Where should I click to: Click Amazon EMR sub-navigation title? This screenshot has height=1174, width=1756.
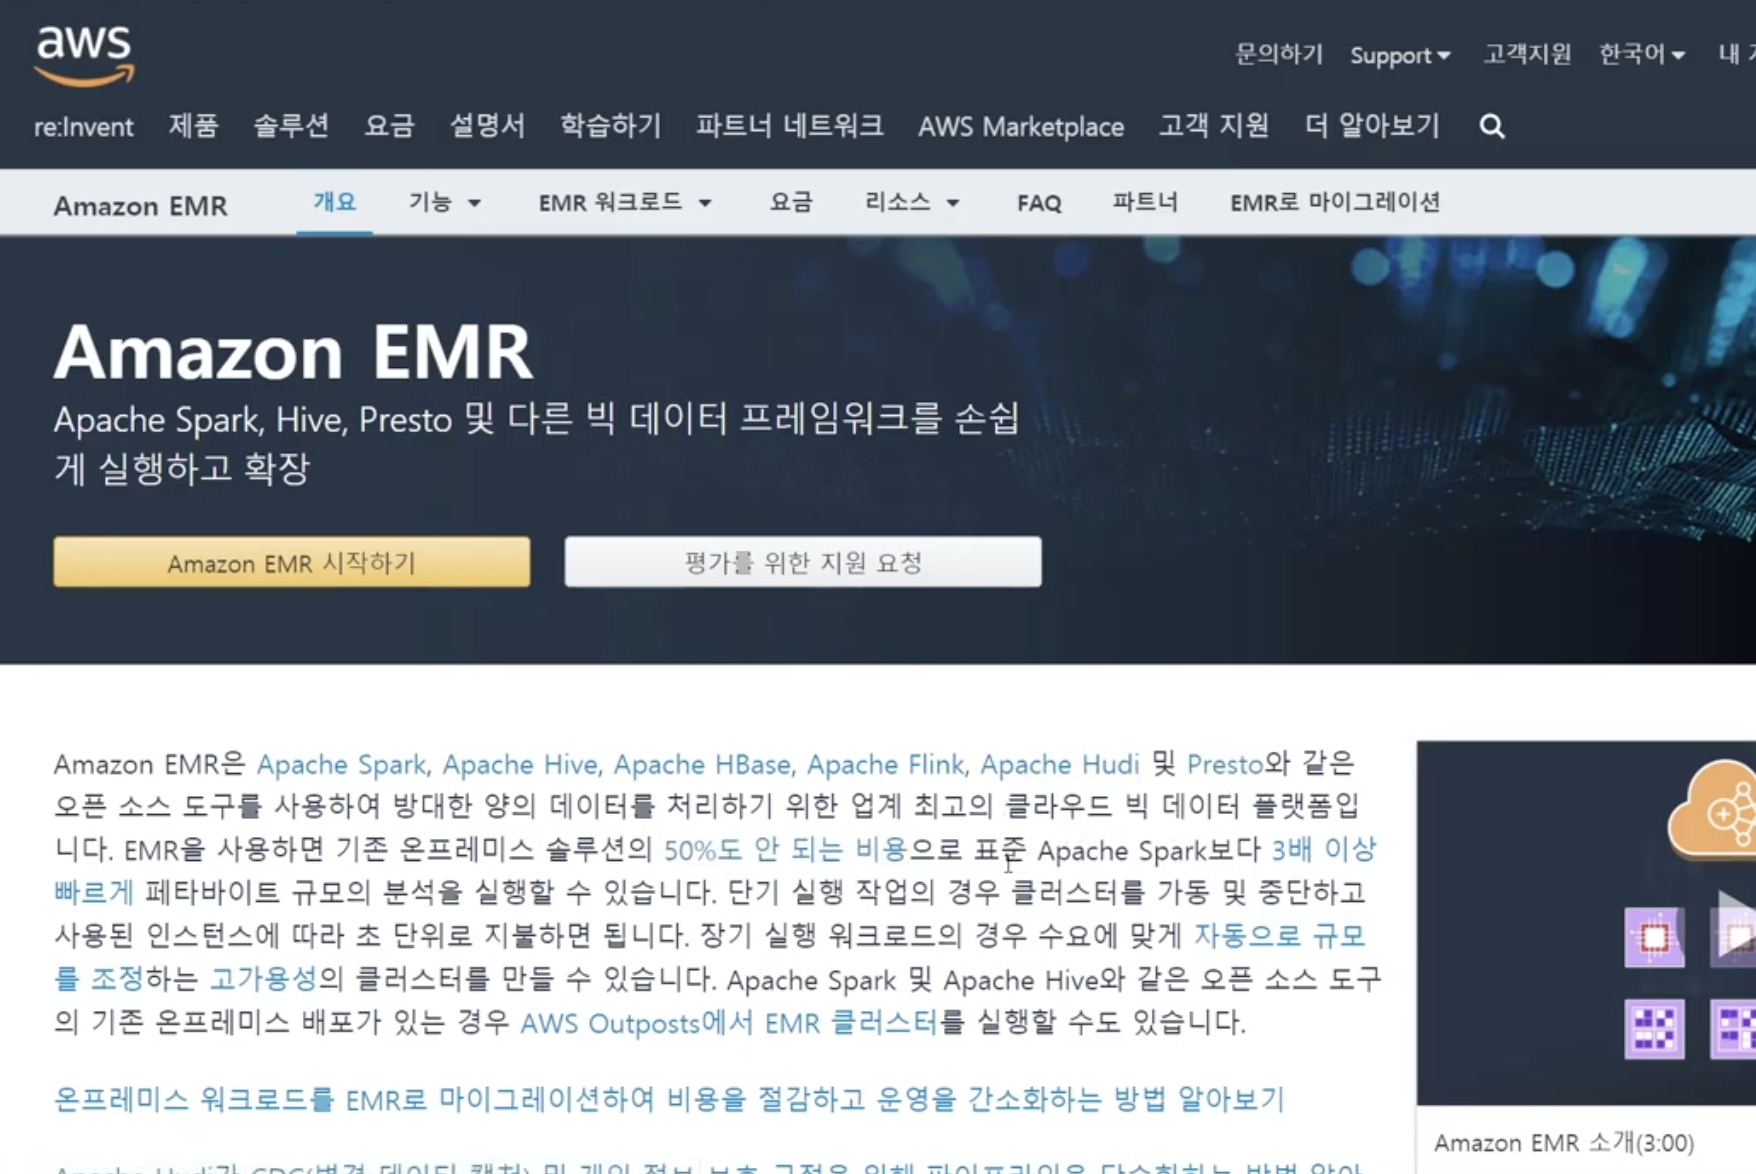[140, 205]
